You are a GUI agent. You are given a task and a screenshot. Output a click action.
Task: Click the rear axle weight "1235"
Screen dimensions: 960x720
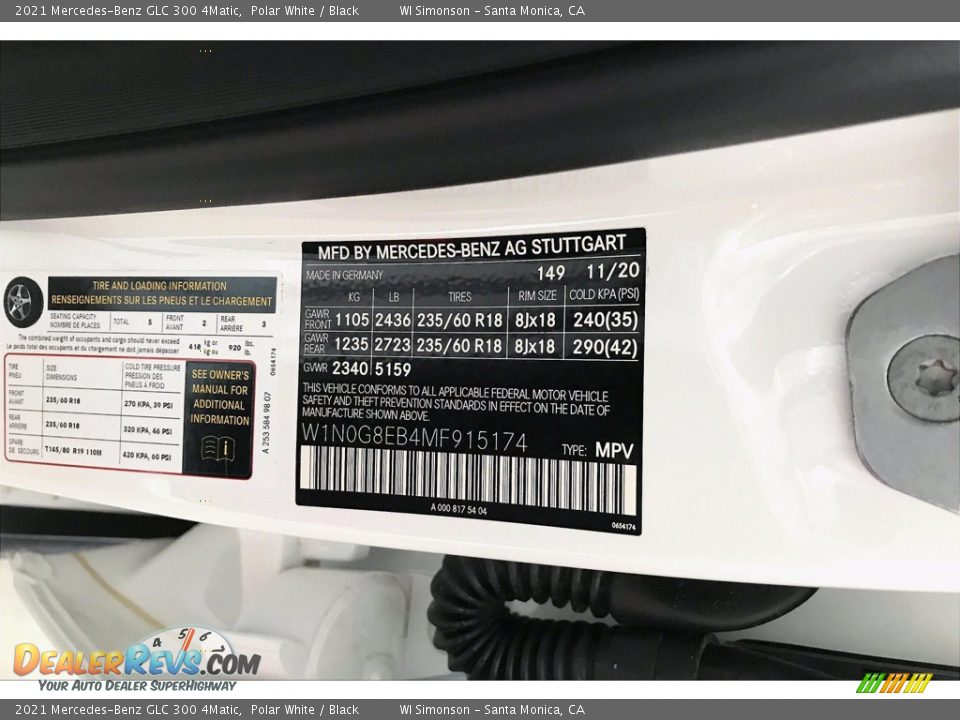point(351,345)
